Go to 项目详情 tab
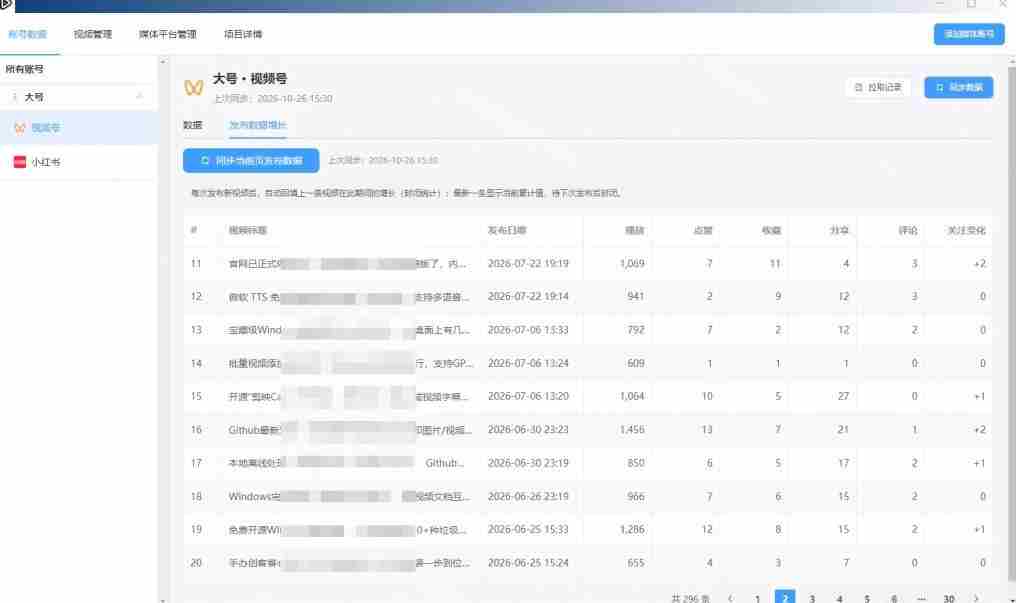 pyautogui.click(x=243, y=34)
